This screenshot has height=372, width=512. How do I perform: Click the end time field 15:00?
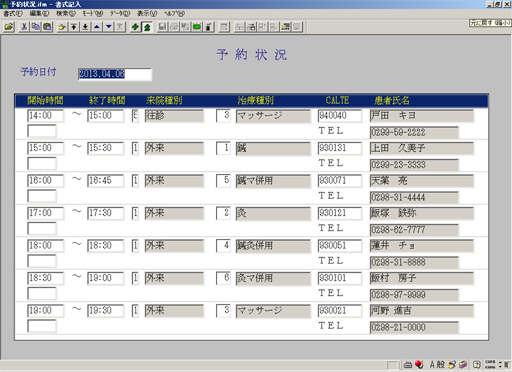click(x=105, y=116)
